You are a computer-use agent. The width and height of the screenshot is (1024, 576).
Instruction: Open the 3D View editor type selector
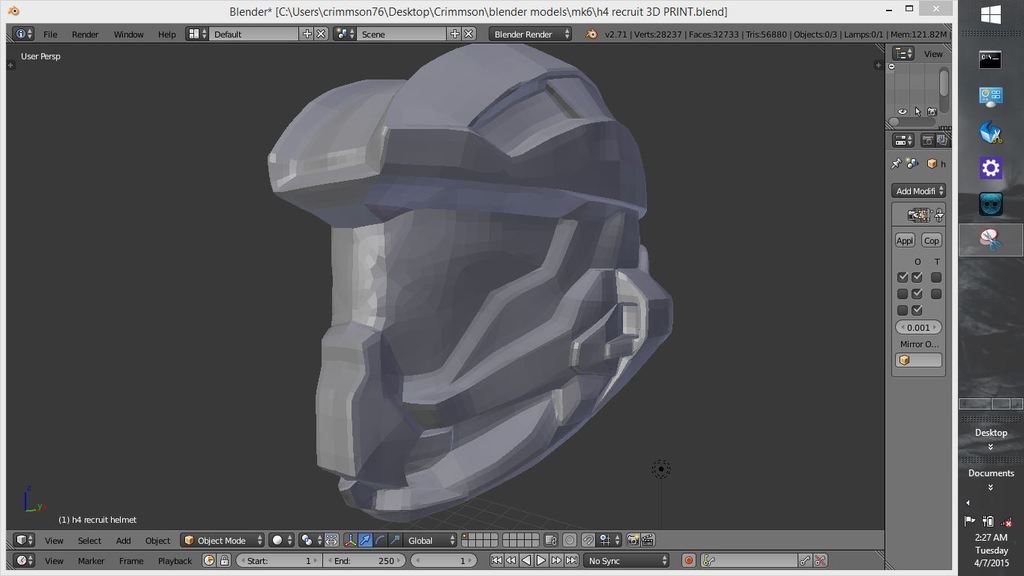[24, 540]
